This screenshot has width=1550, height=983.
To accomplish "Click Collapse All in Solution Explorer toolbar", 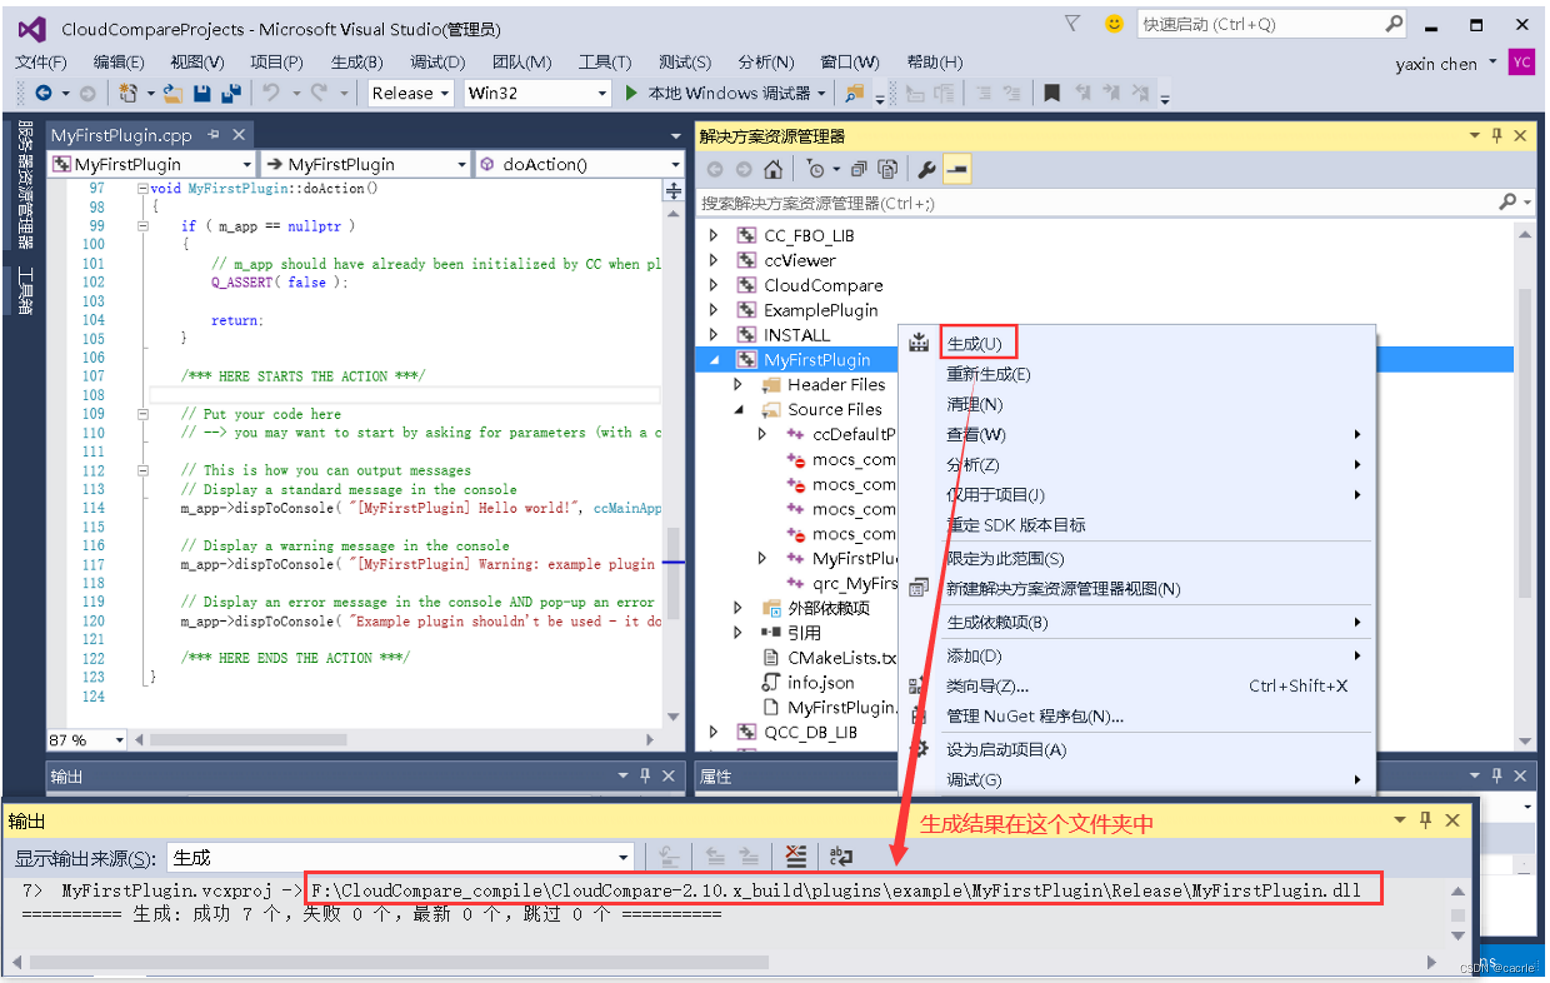I will click(x=858, y=169).
